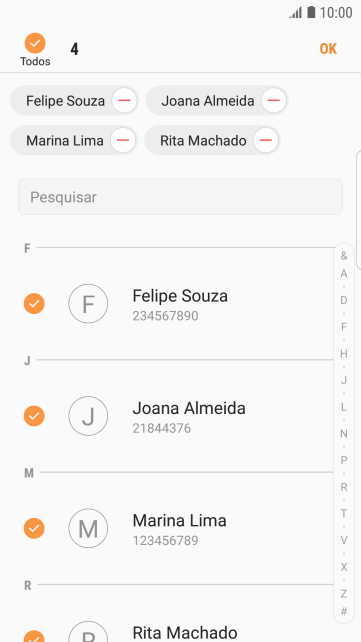
Task: Remove Joana Almeida chip with minus icon
Action: coord(273,101)
